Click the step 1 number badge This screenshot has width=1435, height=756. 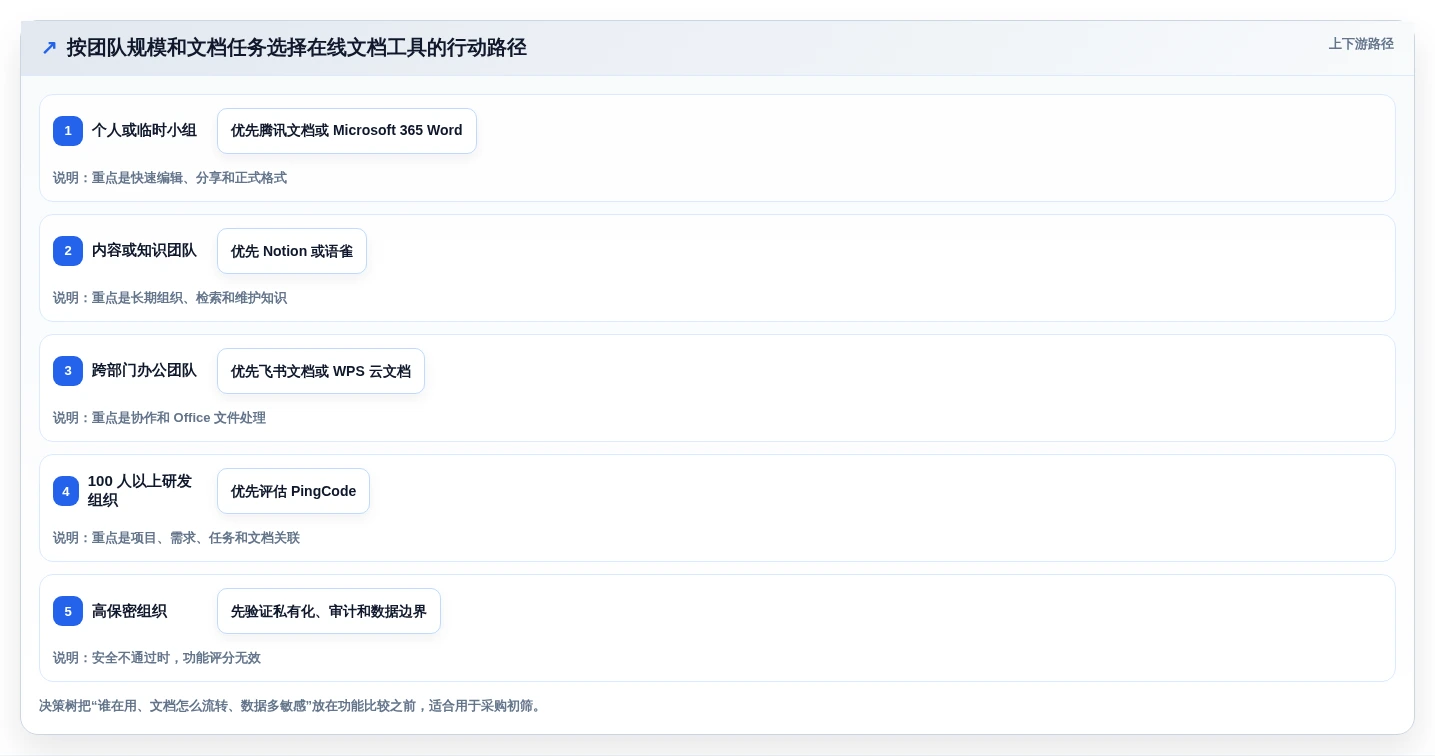tap(68, 131)
